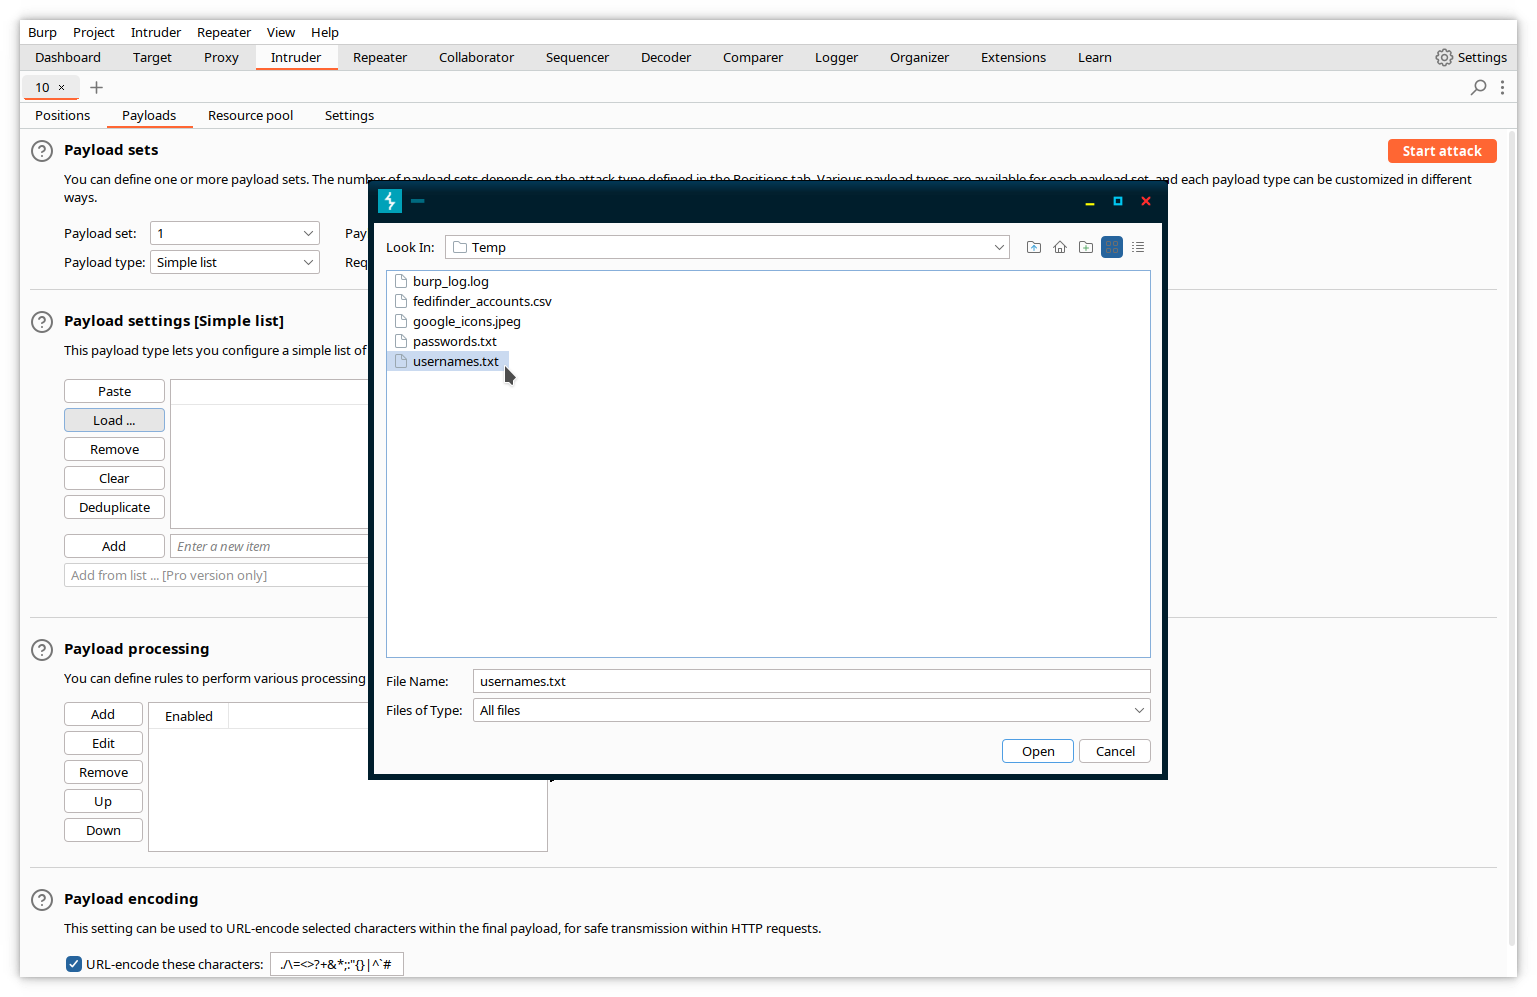Click the help icon beside Payload sets
This screenshot has width=1537, height=997.
click(41, 150)
